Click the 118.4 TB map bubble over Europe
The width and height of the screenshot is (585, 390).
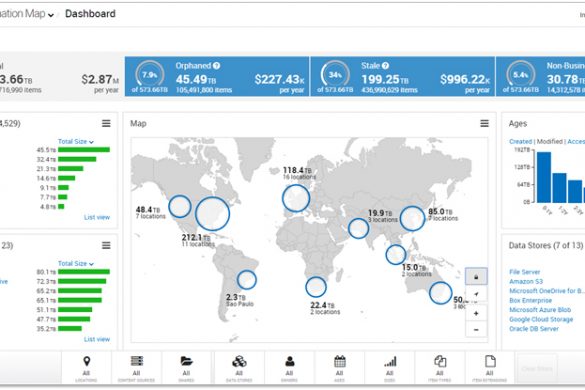click(x=296, y=198)
